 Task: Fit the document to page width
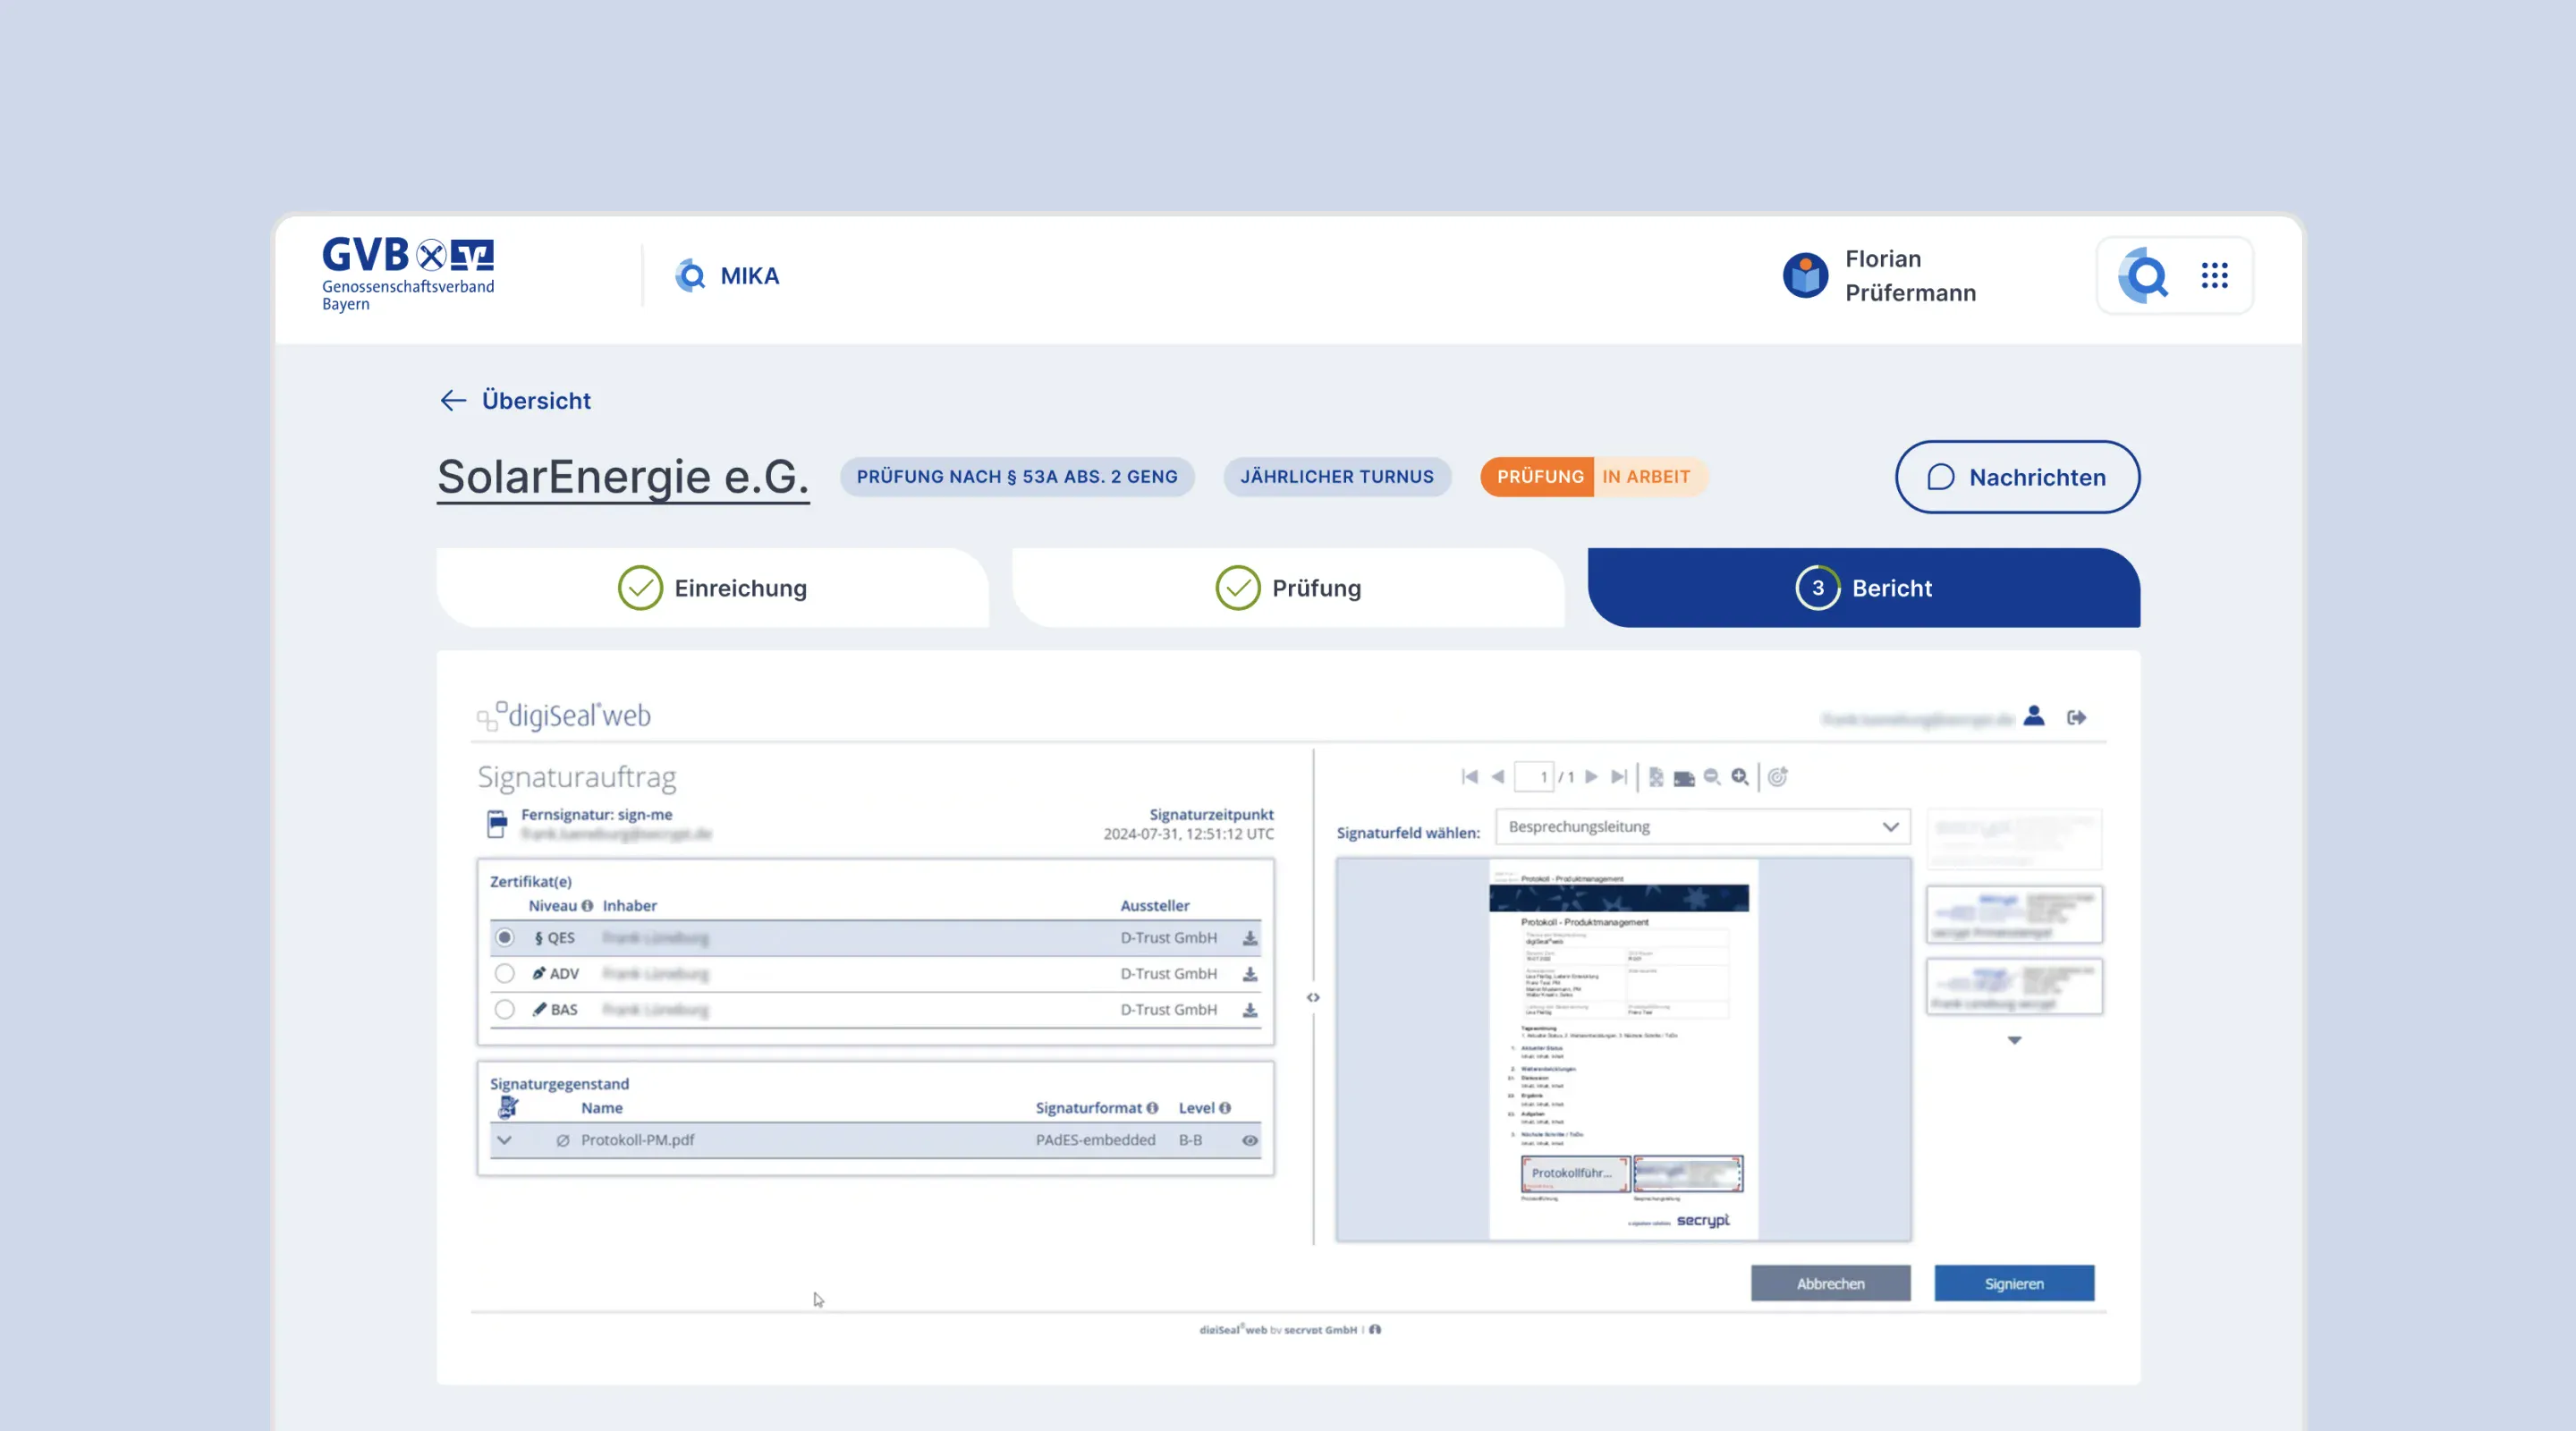[x=1684, y=778]
